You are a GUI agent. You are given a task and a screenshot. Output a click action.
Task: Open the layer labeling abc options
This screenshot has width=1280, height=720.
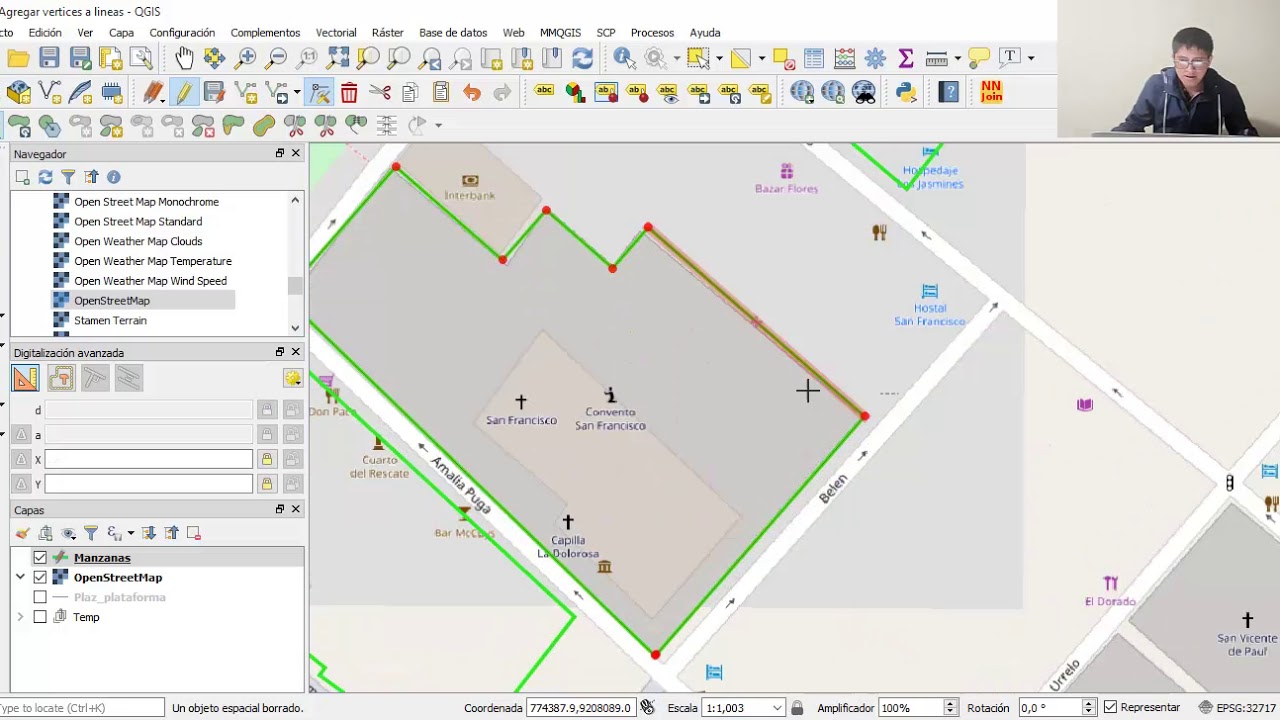544,92
